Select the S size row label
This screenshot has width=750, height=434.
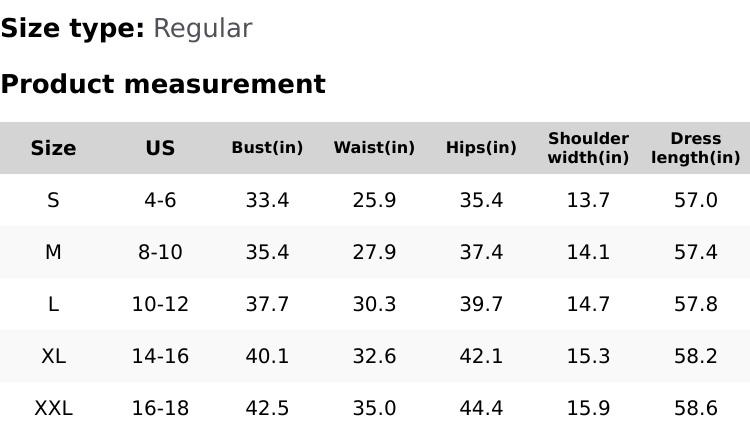[53, 200]
